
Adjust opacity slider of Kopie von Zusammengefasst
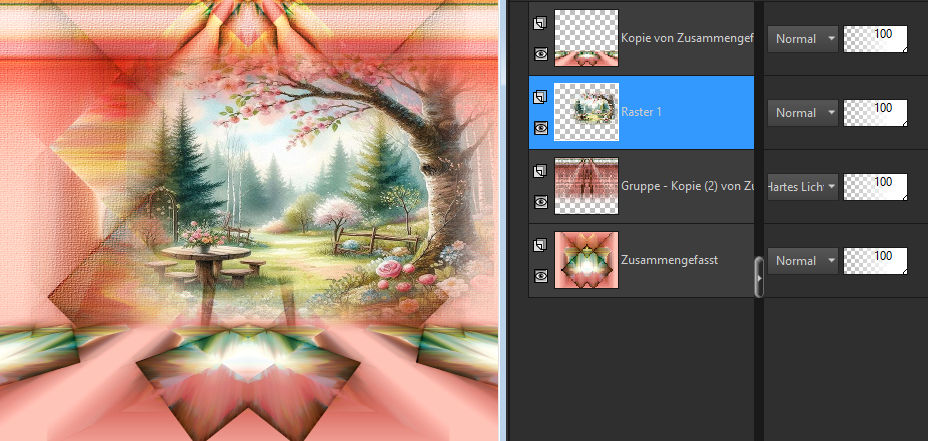875,38
